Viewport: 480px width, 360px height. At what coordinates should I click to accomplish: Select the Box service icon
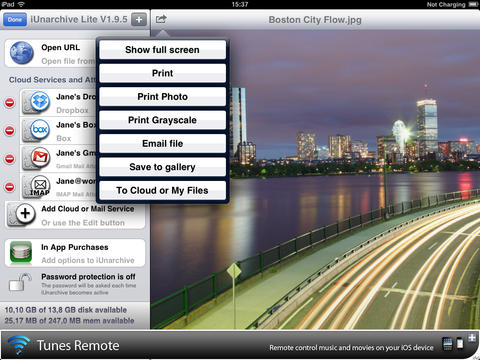[40, 129]
